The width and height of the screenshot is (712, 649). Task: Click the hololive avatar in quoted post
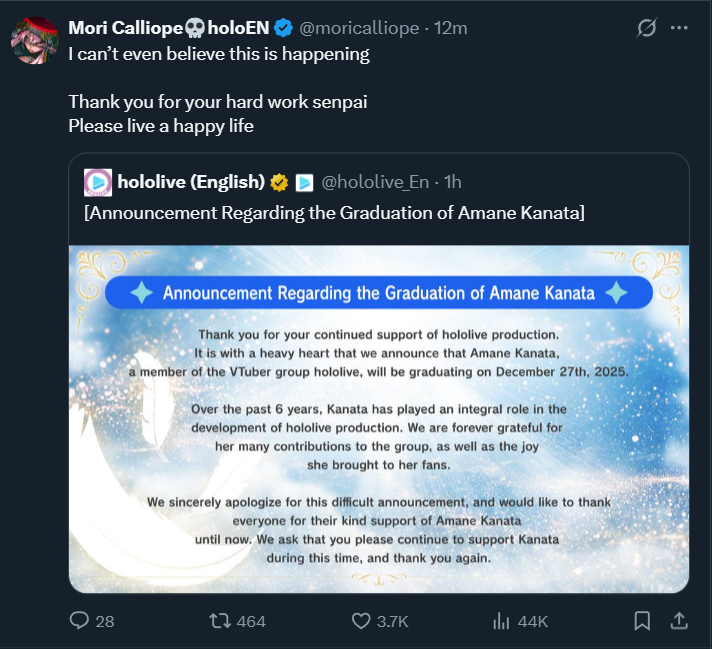tap(98, 182)
